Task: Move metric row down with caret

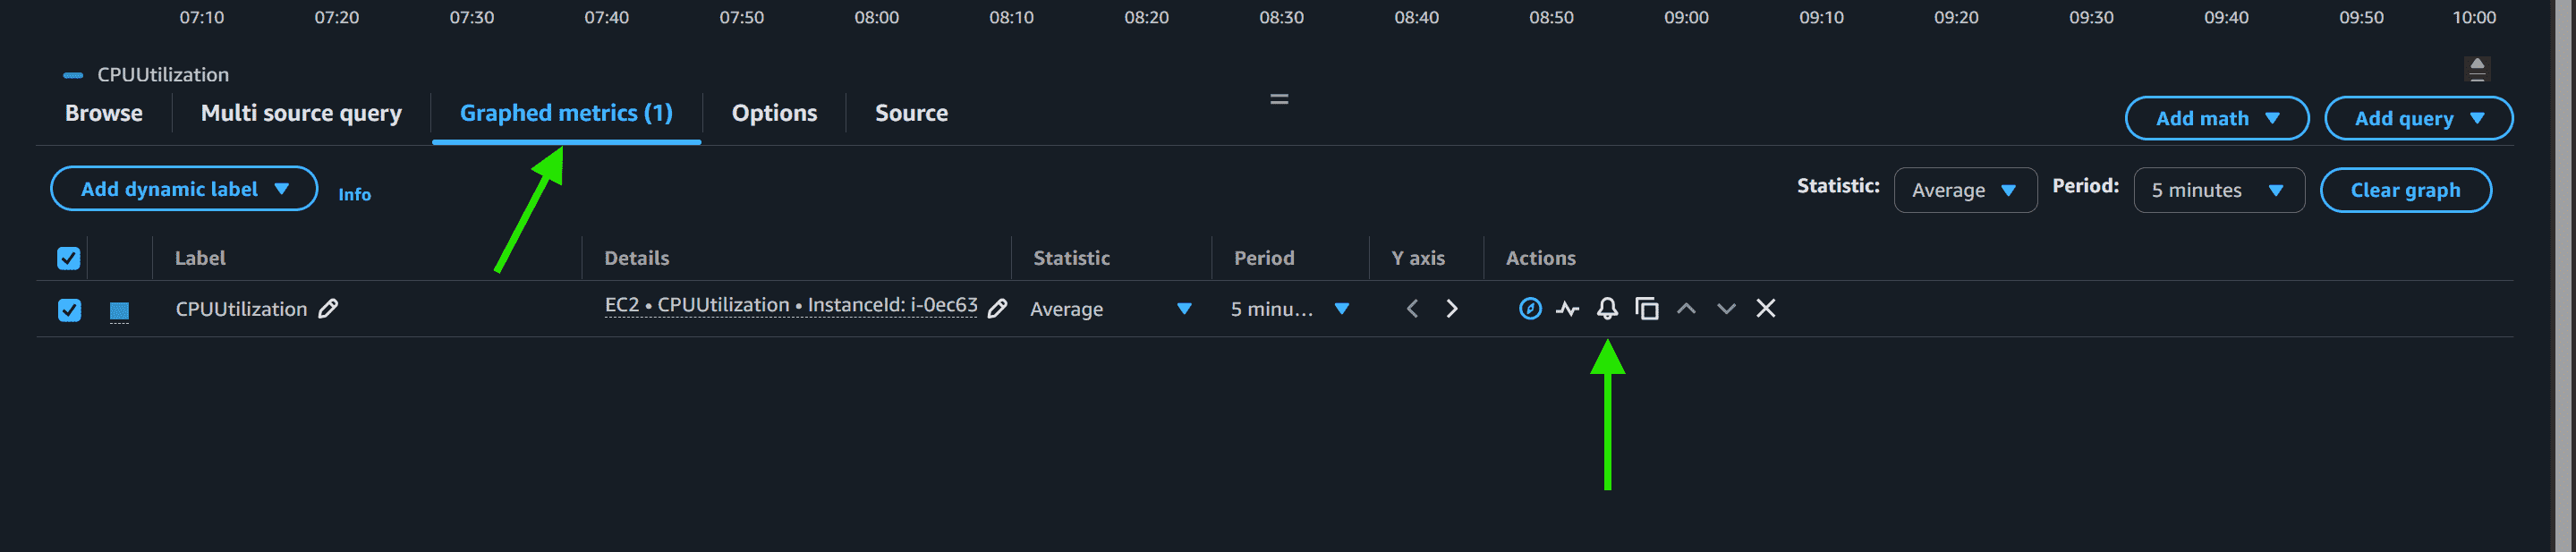Action: point(1725,309)
